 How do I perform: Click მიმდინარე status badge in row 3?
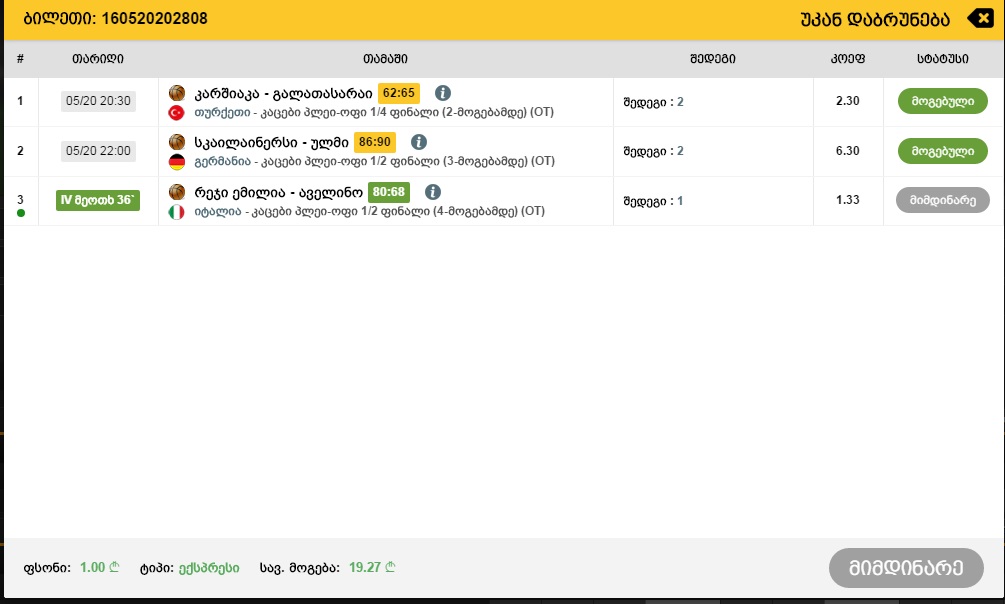(x=942, y=200)
